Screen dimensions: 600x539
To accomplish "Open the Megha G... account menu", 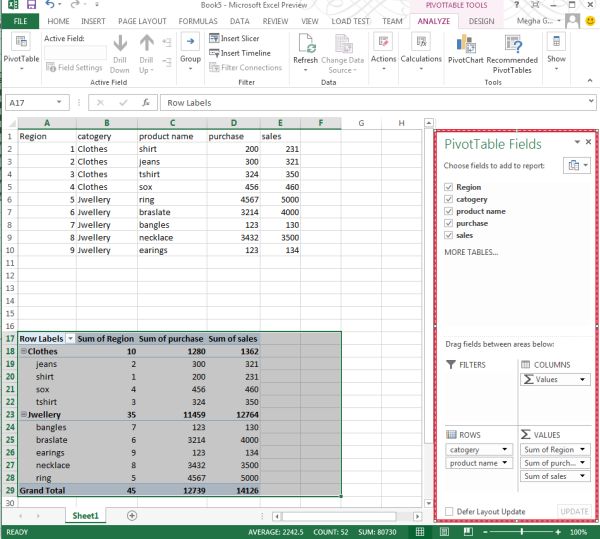I will [538, 21].
